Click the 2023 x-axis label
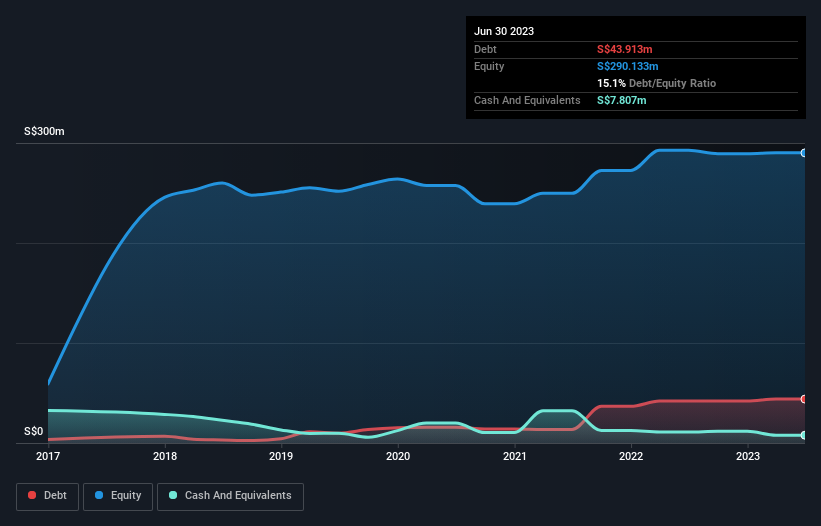Image resolution: width=821 pixels, height=526 pixels. (748, 456)
